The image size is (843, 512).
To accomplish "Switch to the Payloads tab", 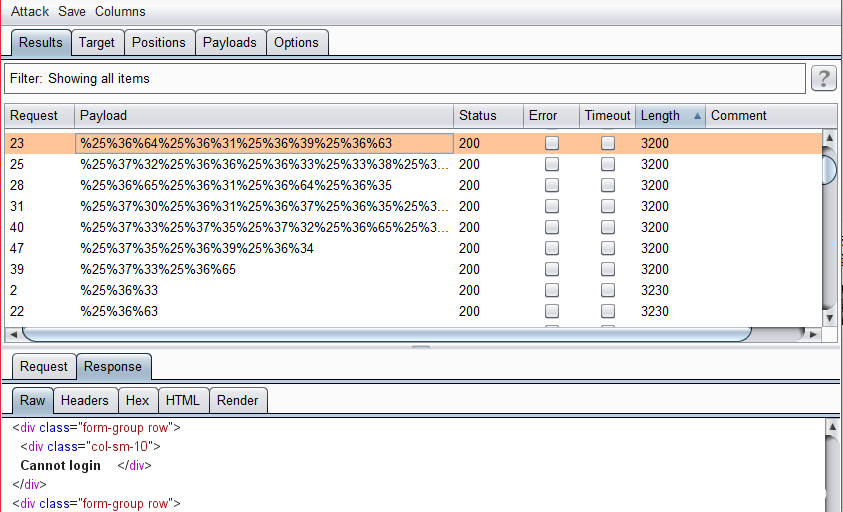I will [231, 42].
